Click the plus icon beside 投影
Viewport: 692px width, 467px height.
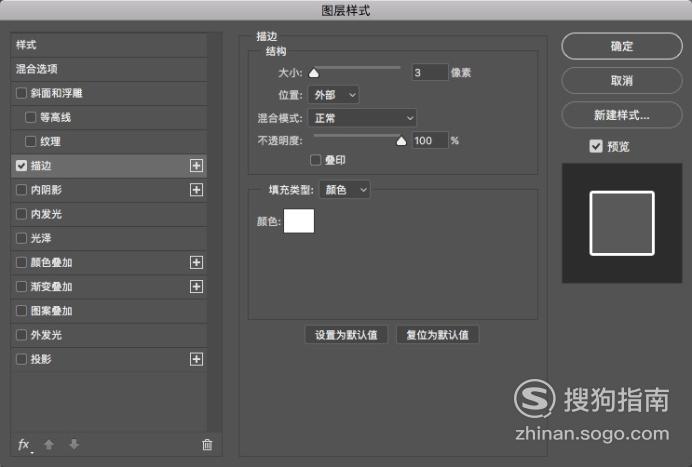point(196,359)
